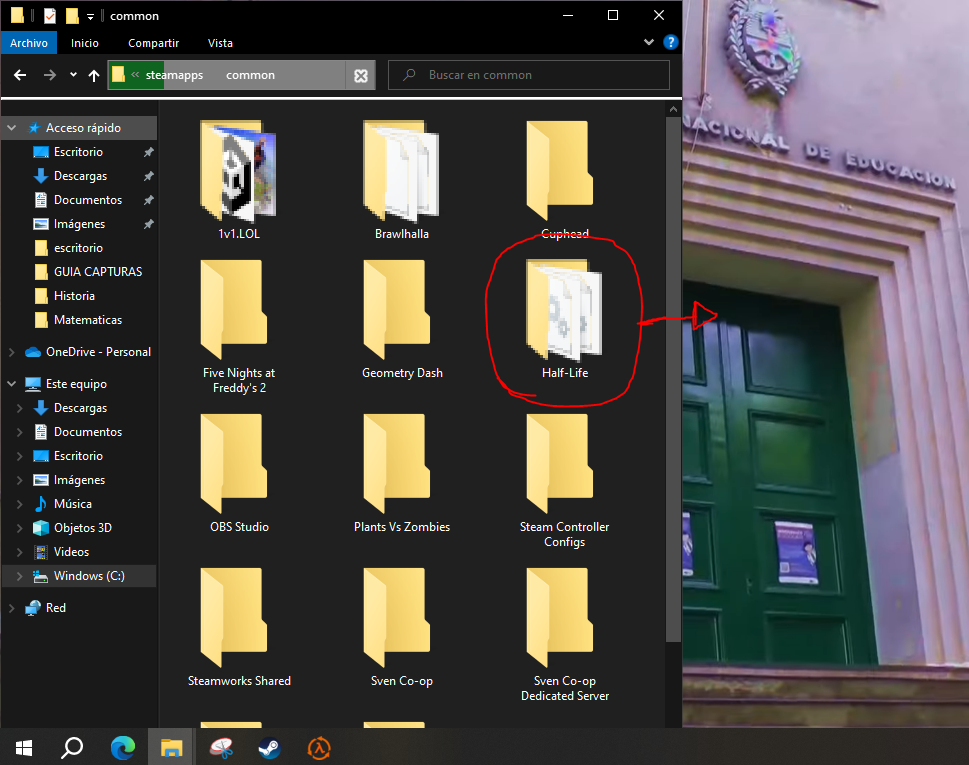969x765 pixels.
Task: Select the Five Nights at Freddy's 2 folder
Action: [239, 326]
